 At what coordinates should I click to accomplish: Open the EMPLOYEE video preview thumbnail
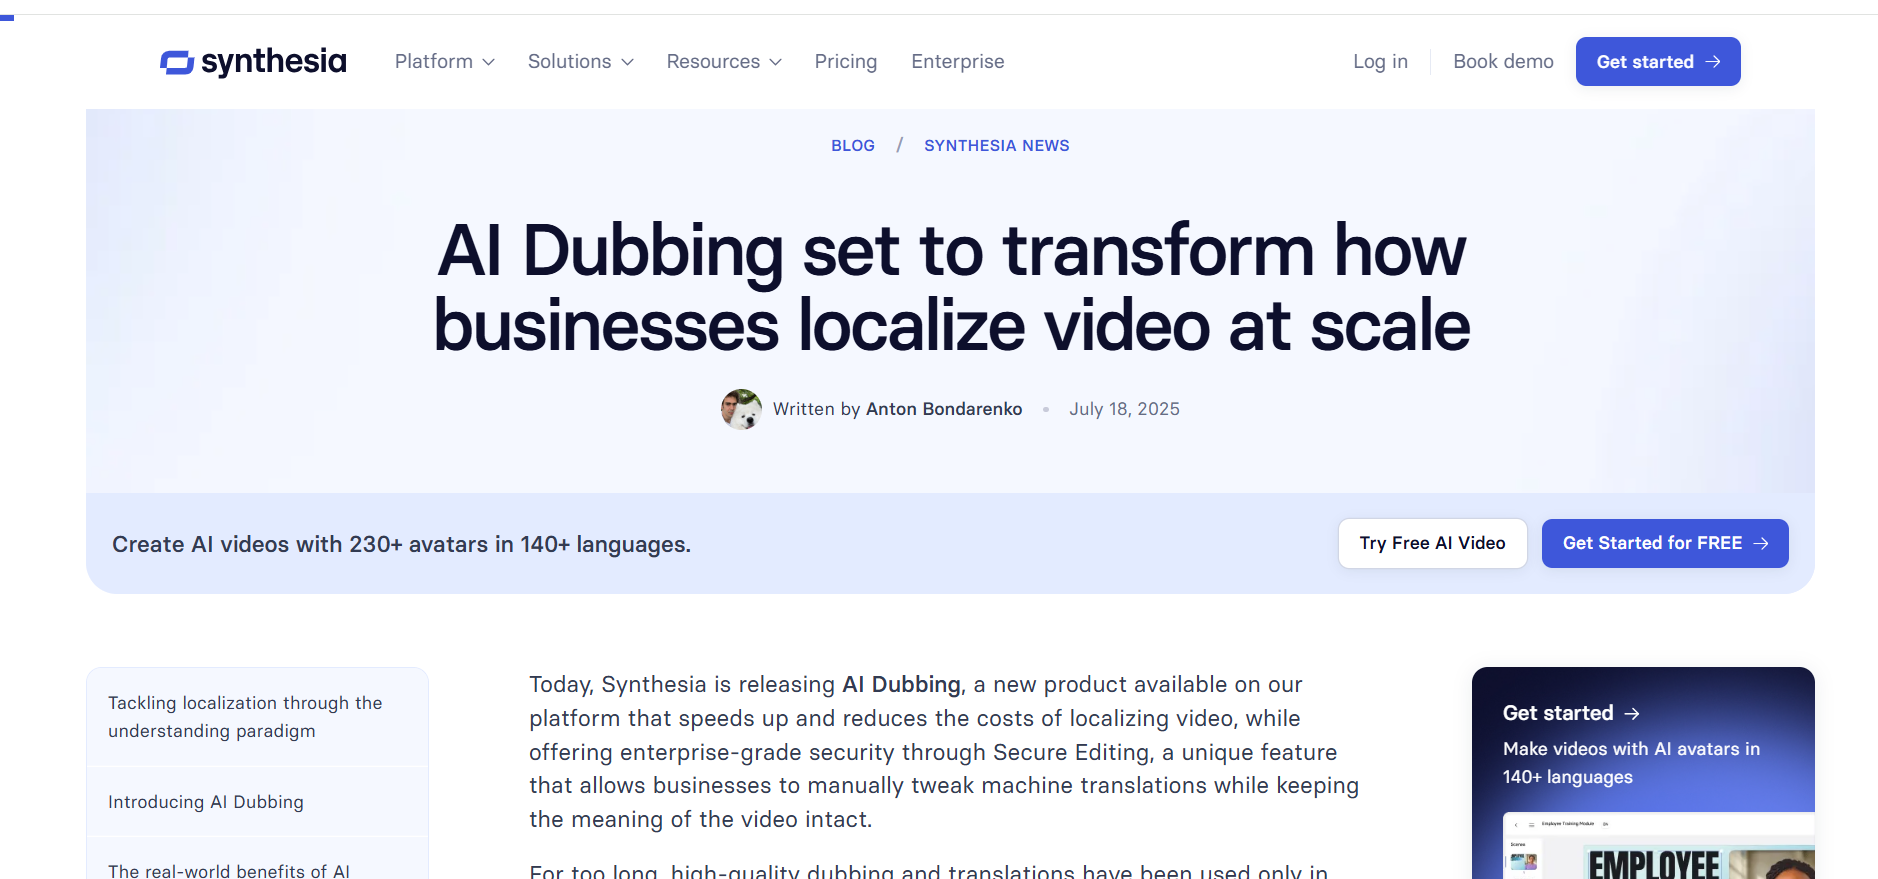pyautogui.click(x=1659, y=846)
